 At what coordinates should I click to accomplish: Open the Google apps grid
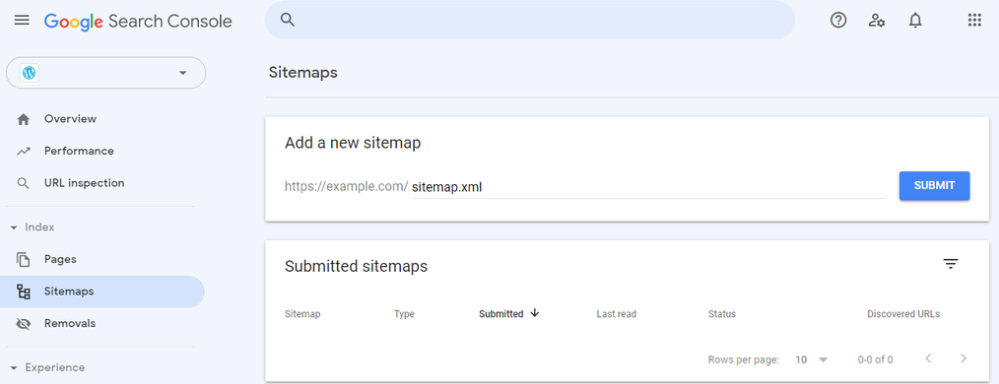(x=974, y=20)
